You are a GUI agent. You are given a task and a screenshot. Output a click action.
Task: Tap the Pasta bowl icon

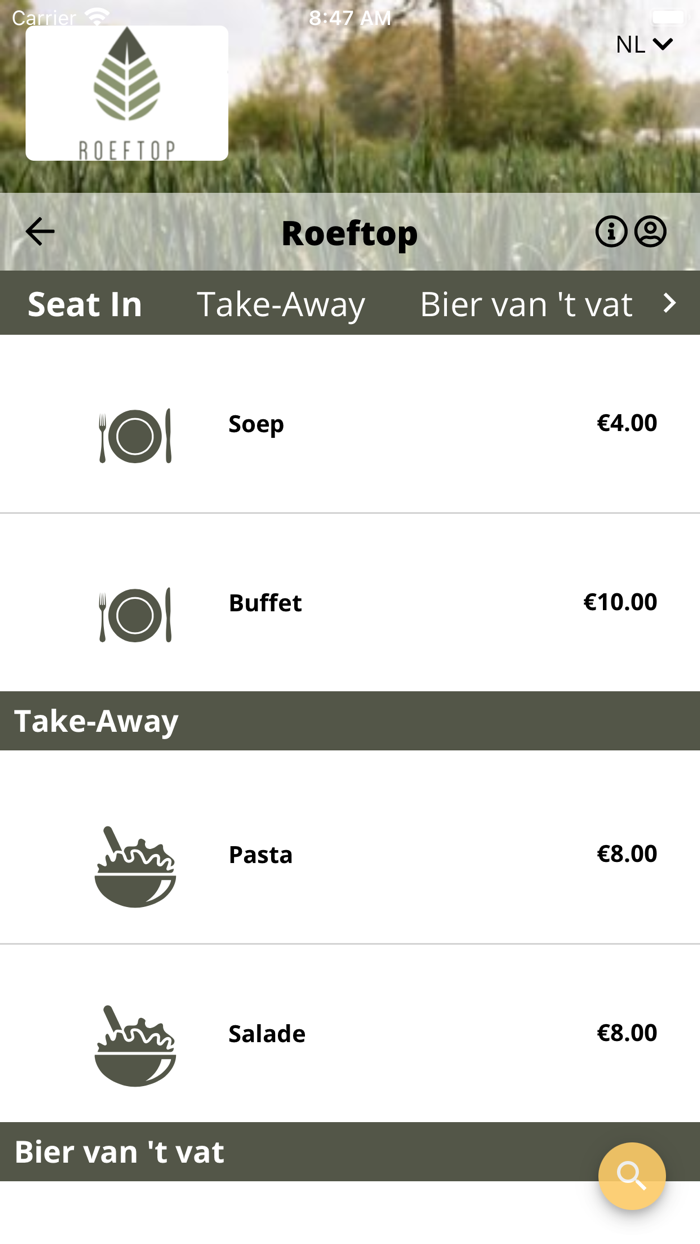click(135, 867)
